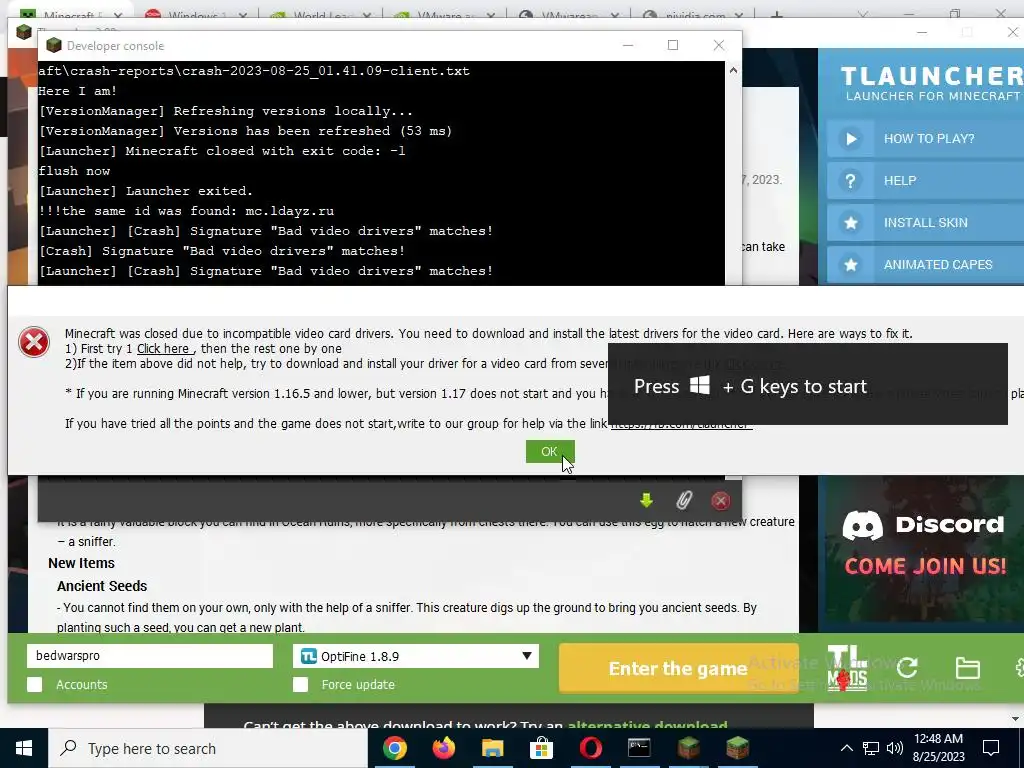
Task: Click the star icon beside ANIMATED CAPES
Action: [x=850, y=265]
